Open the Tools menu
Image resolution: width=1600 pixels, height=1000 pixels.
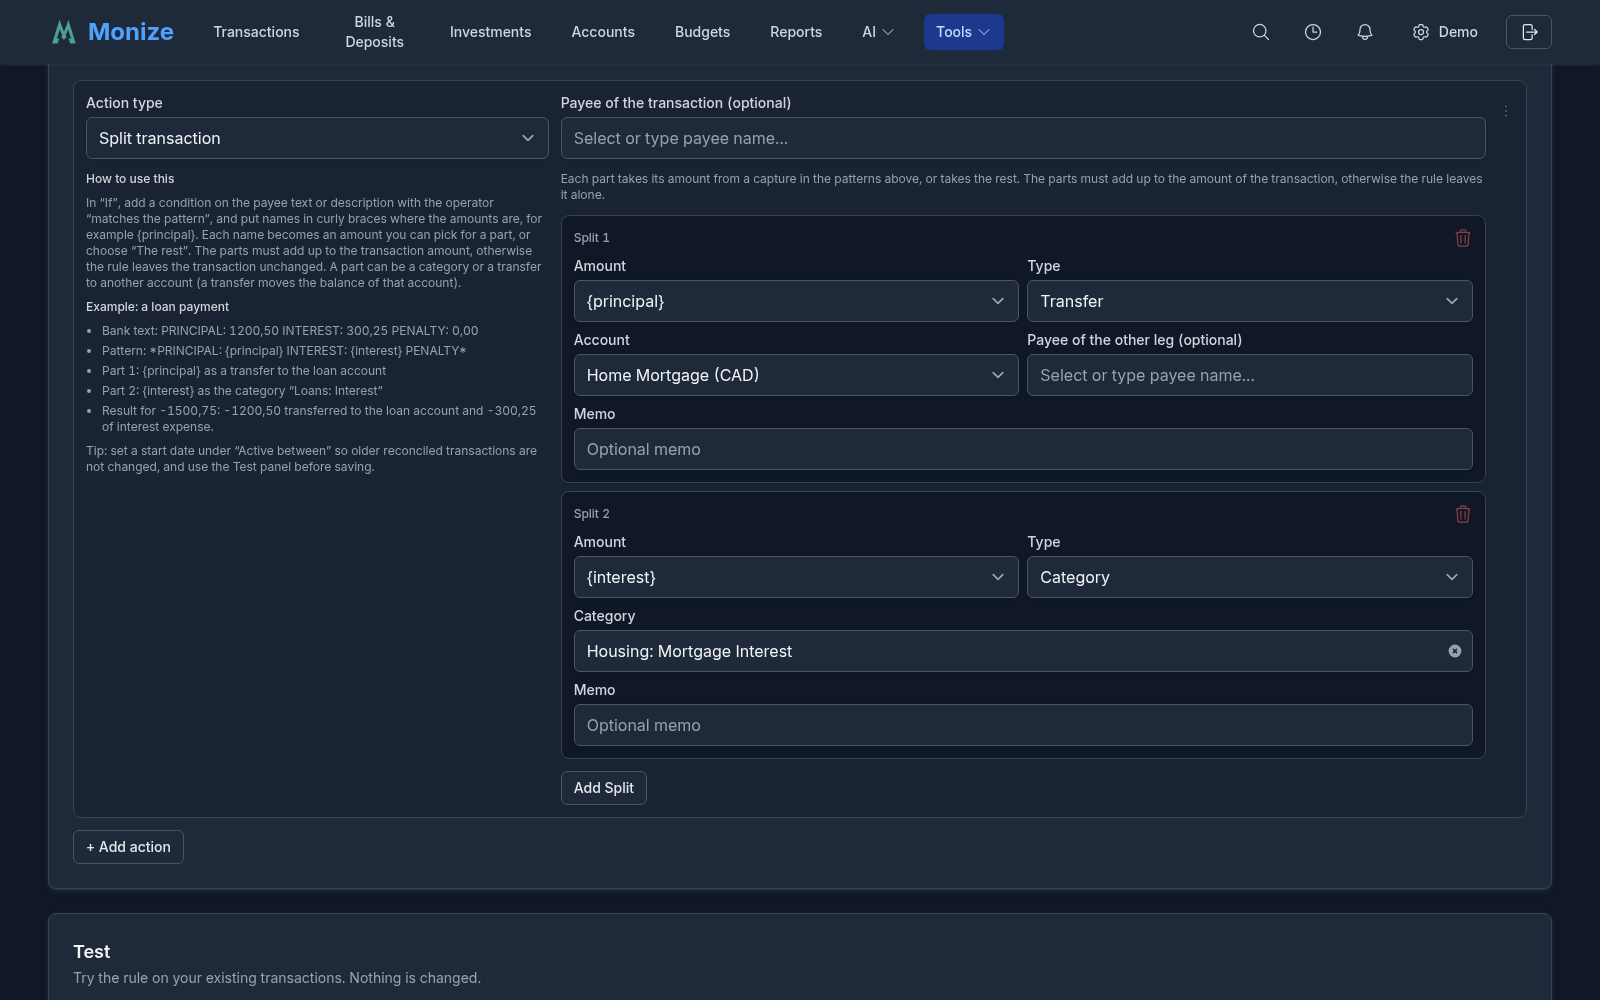point(963,32)
